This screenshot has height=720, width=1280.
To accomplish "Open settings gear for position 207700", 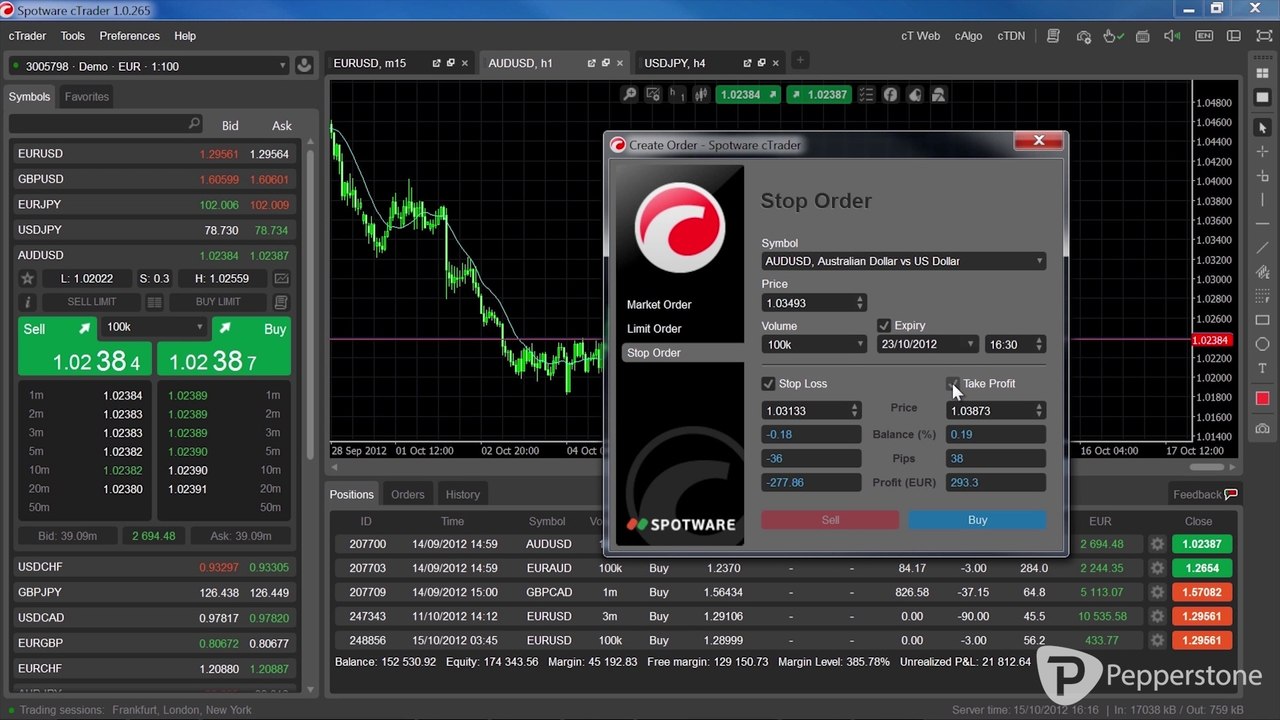I will pos(1157,544).
